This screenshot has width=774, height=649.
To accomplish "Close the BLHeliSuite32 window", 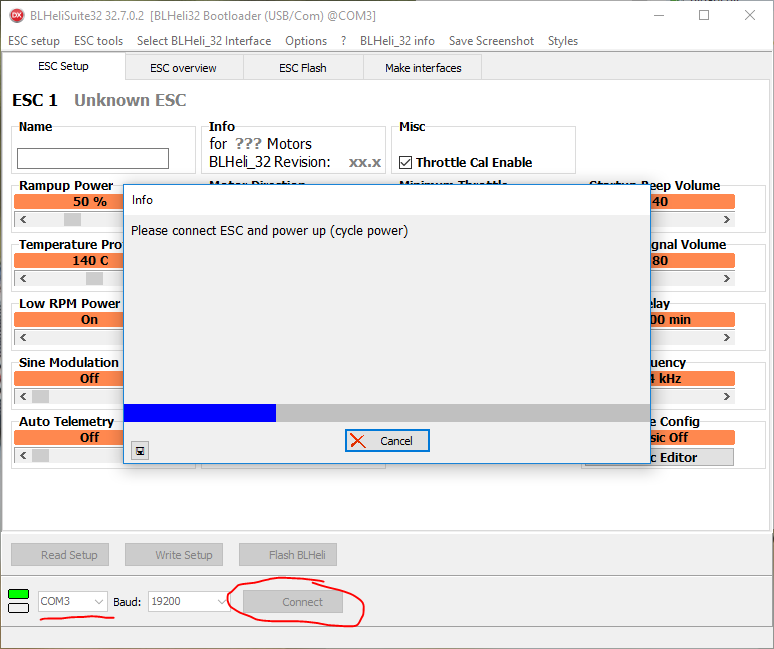I will [750, 15].
